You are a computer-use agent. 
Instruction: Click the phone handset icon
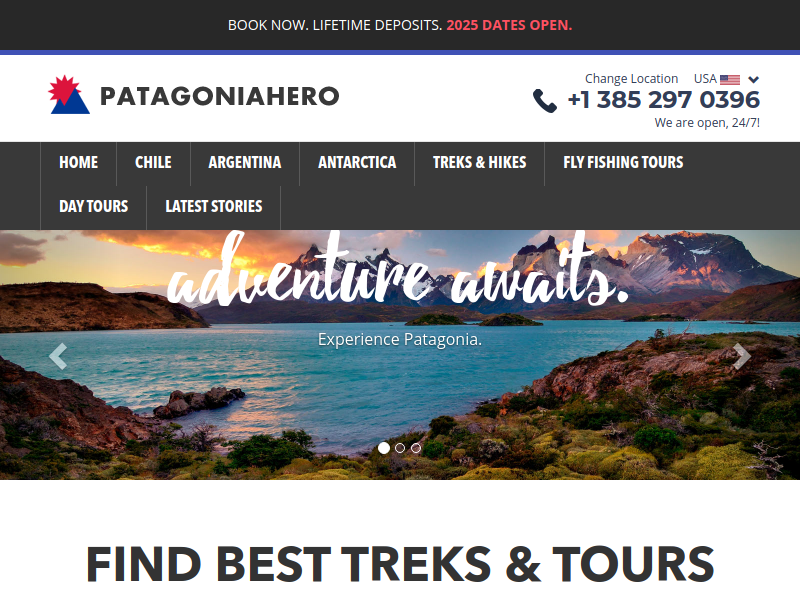544,101
